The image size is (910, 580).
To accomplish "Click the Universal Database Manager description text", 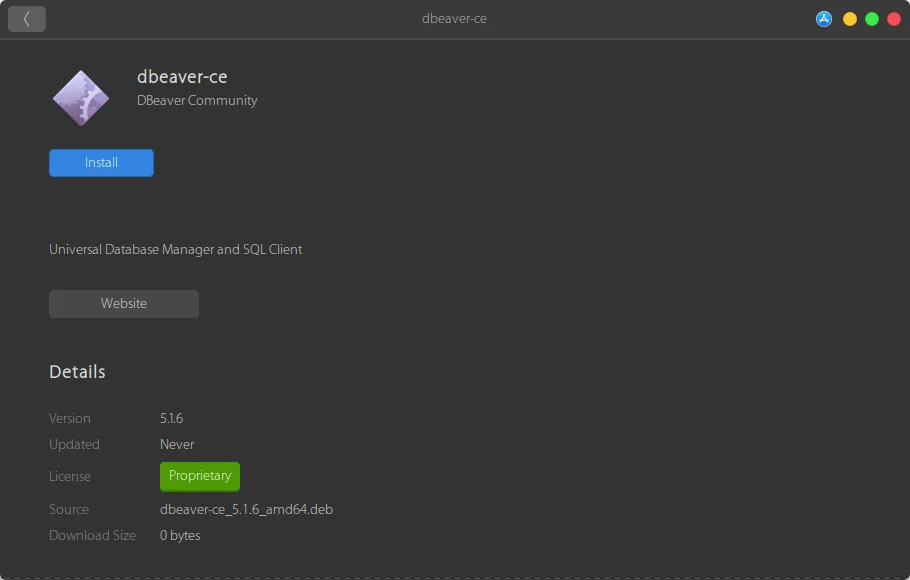I will (175, 250).
